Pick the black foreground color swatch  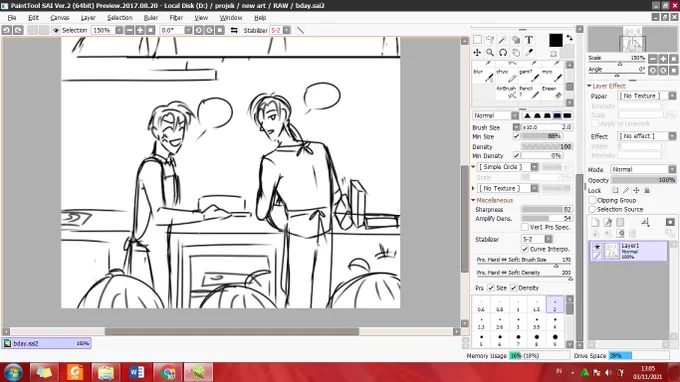556,40
